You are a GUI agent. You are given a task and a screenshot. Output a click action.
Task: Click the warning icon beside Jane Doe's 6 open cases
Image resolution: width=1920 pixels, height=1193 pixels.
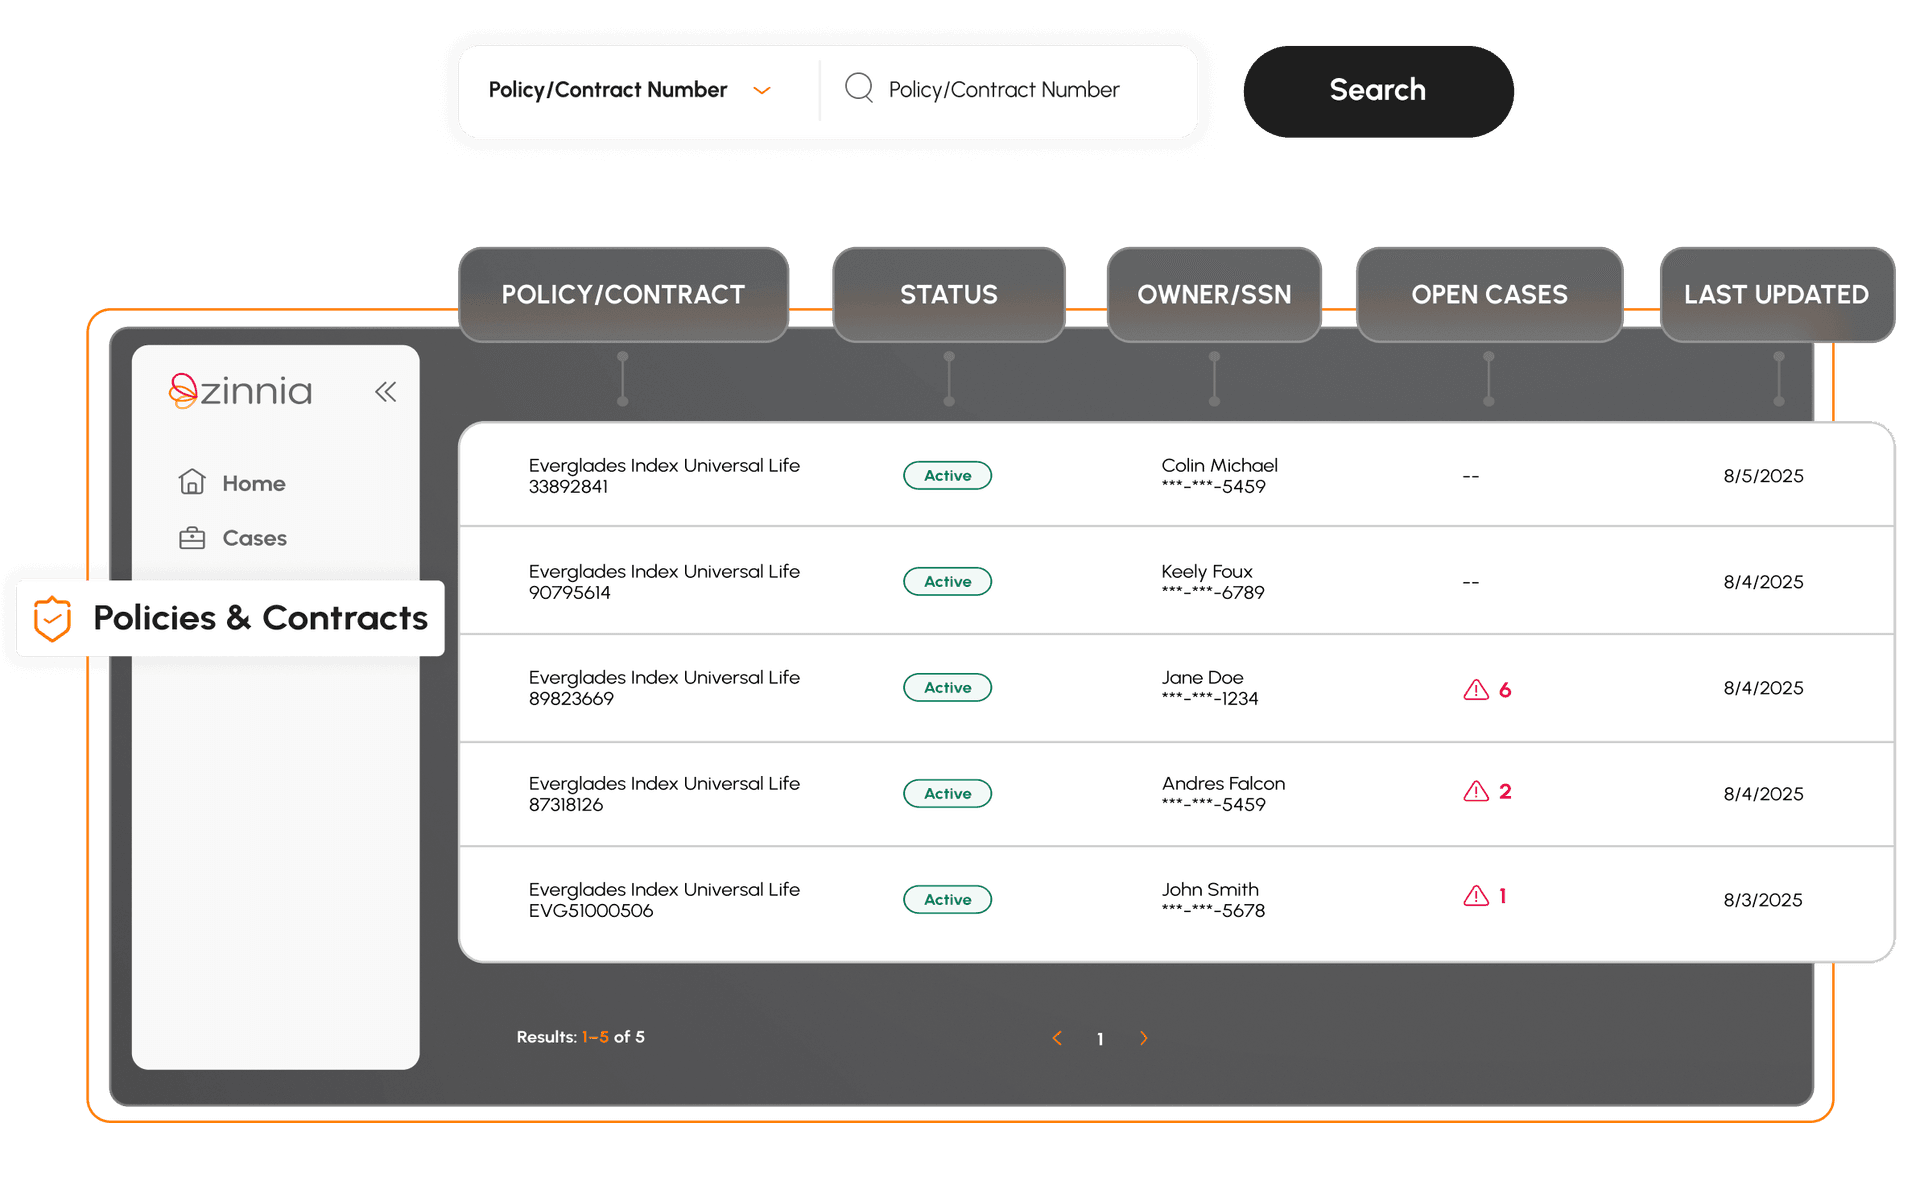(1474, 689)
